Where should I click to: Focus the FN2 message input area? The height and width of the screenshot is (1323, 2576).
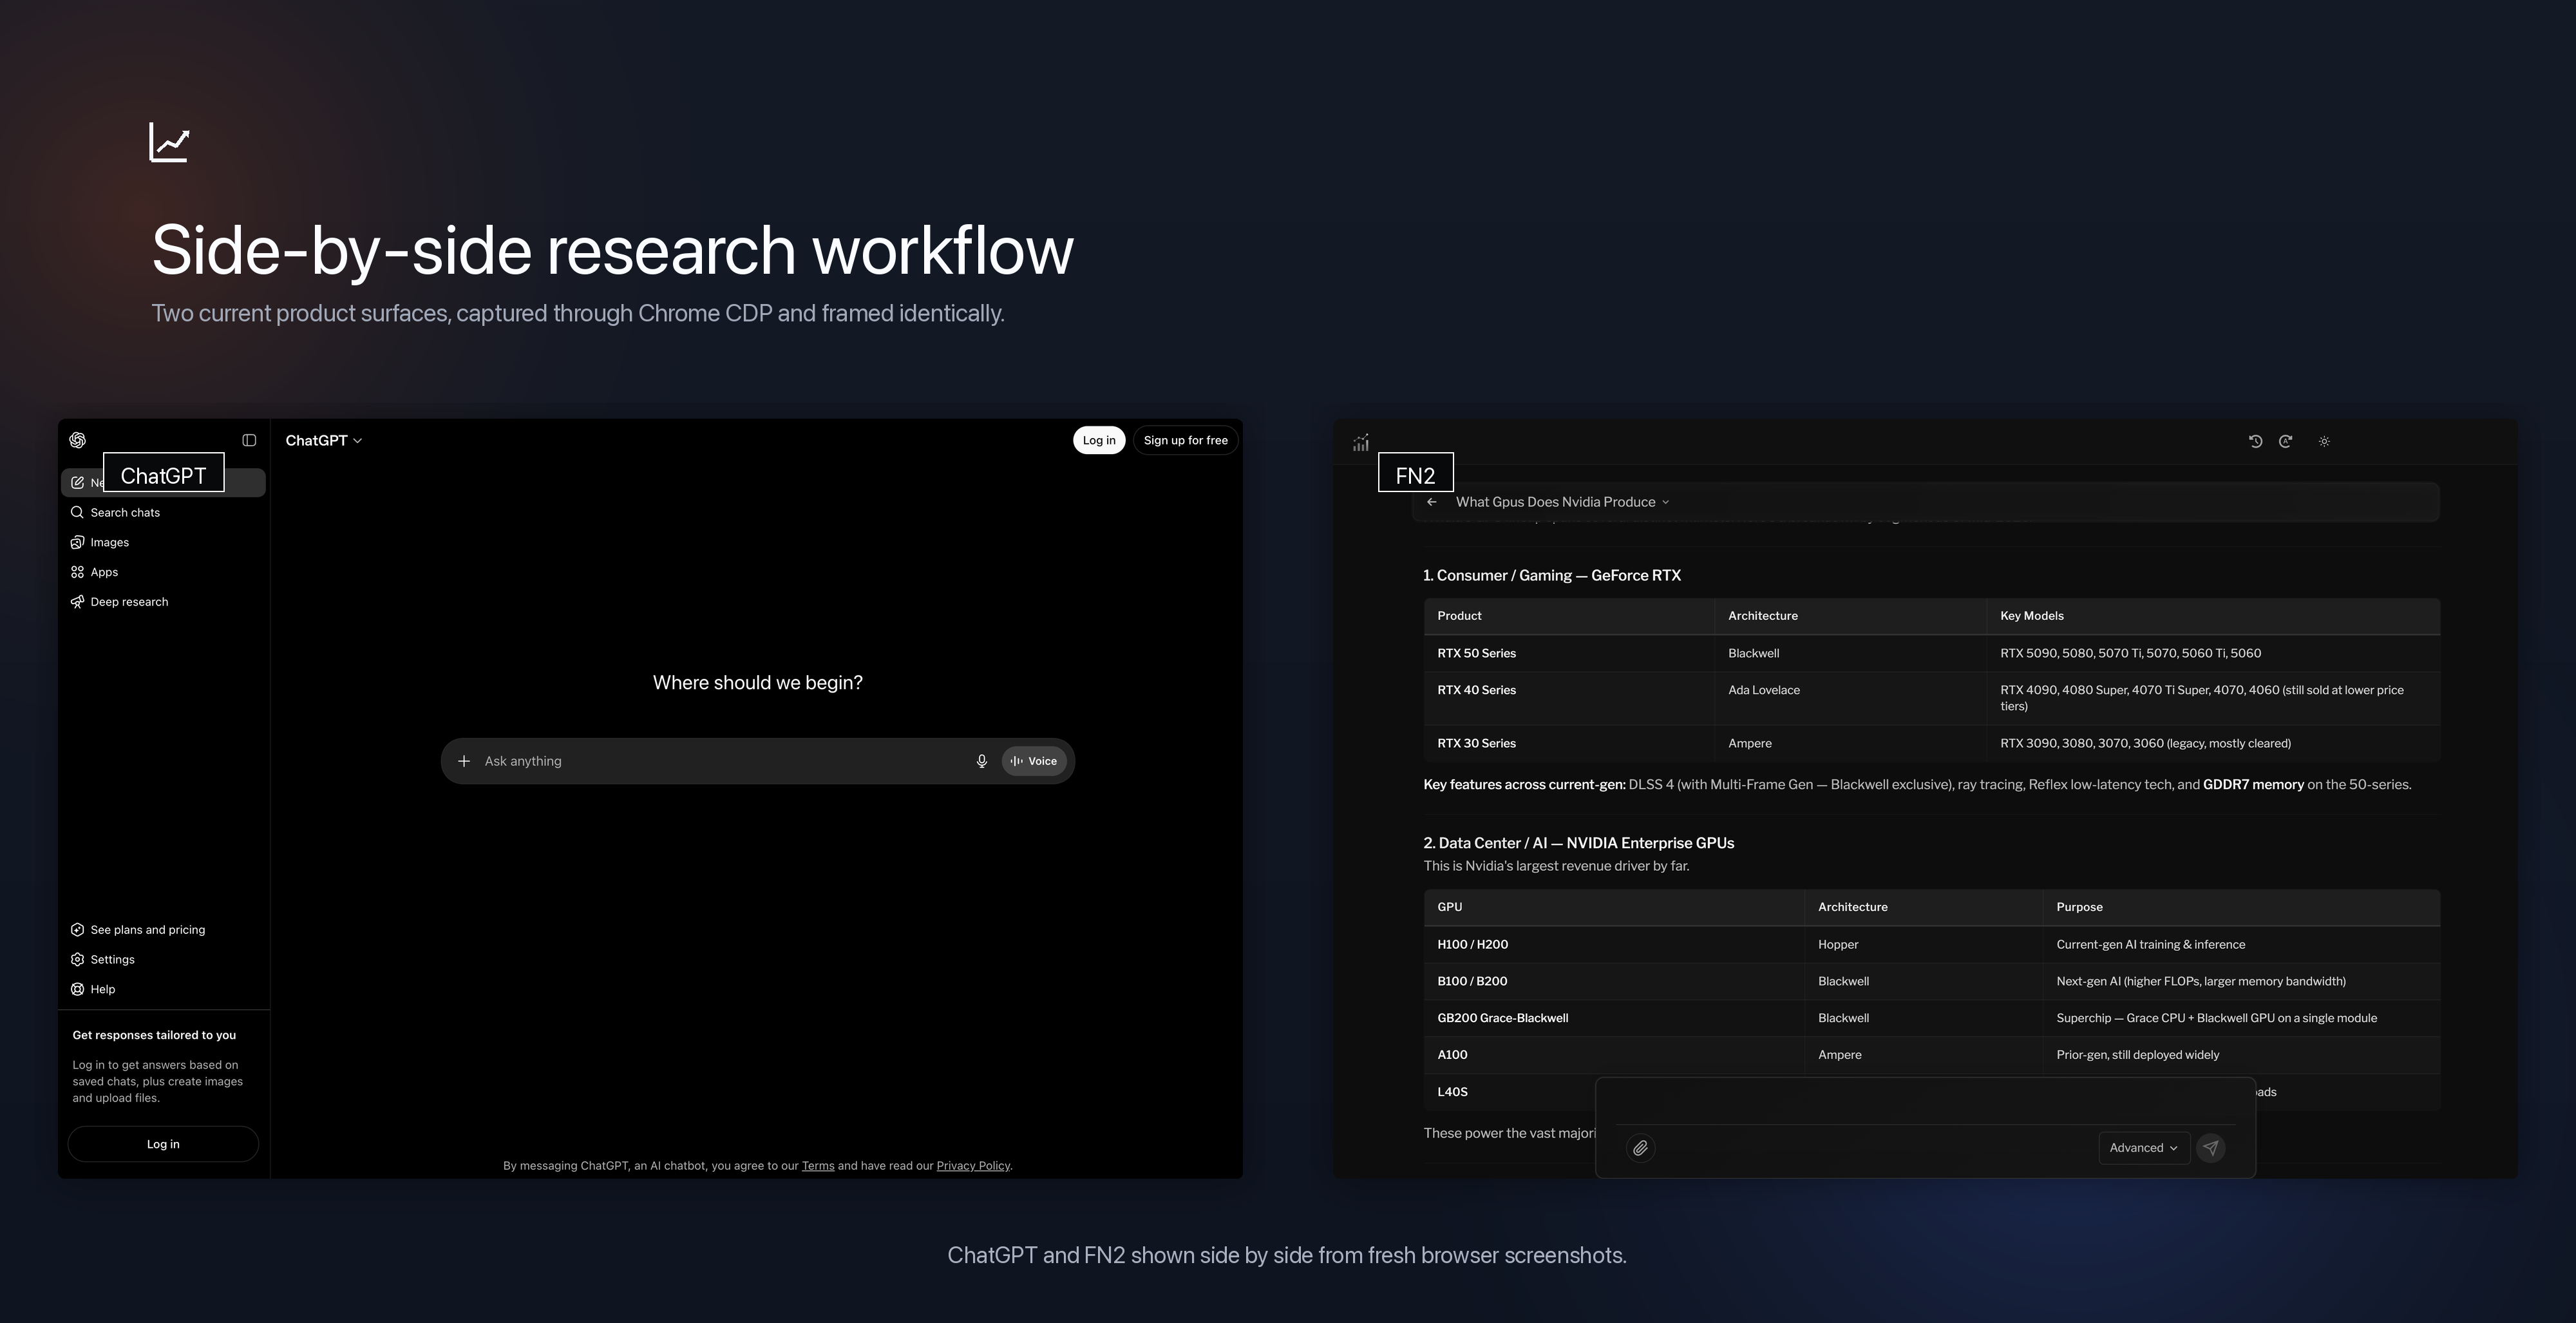pos(1925,1102)
